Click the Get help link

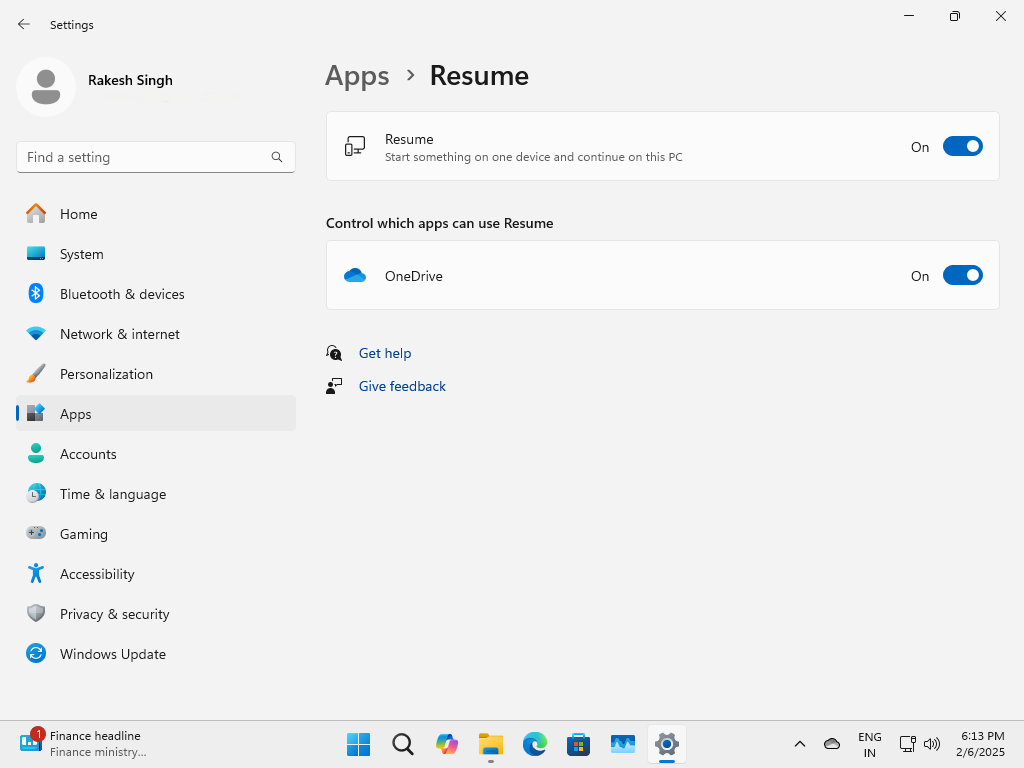[x=385, y=353]
